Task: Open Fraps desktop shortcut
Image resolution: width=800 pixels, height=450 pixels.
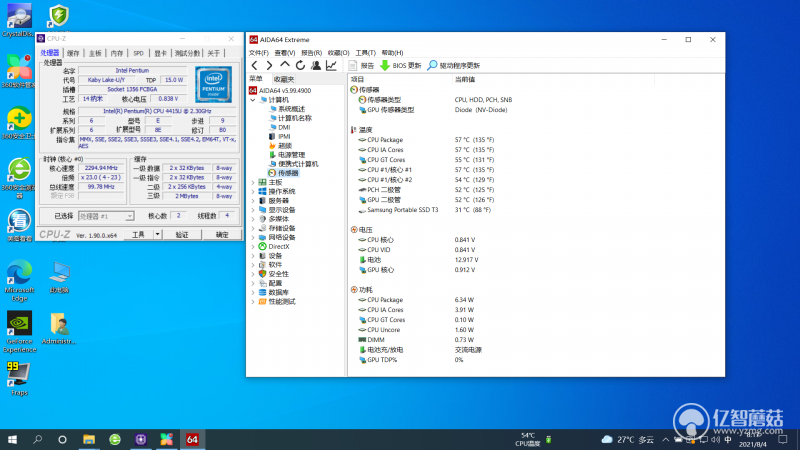Action: point(19,379)
